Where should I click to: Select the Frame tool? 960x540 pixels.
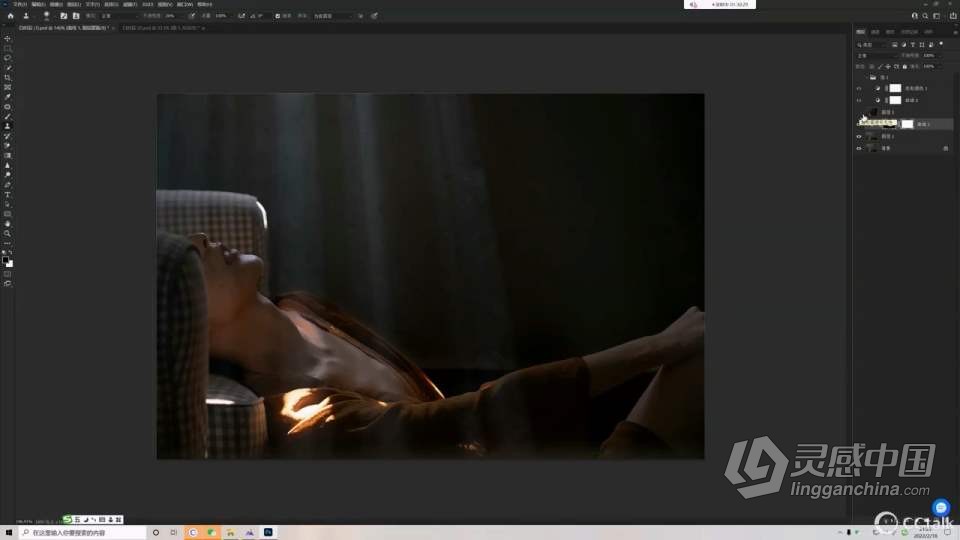pyautogui.click(x=7, y=88)
